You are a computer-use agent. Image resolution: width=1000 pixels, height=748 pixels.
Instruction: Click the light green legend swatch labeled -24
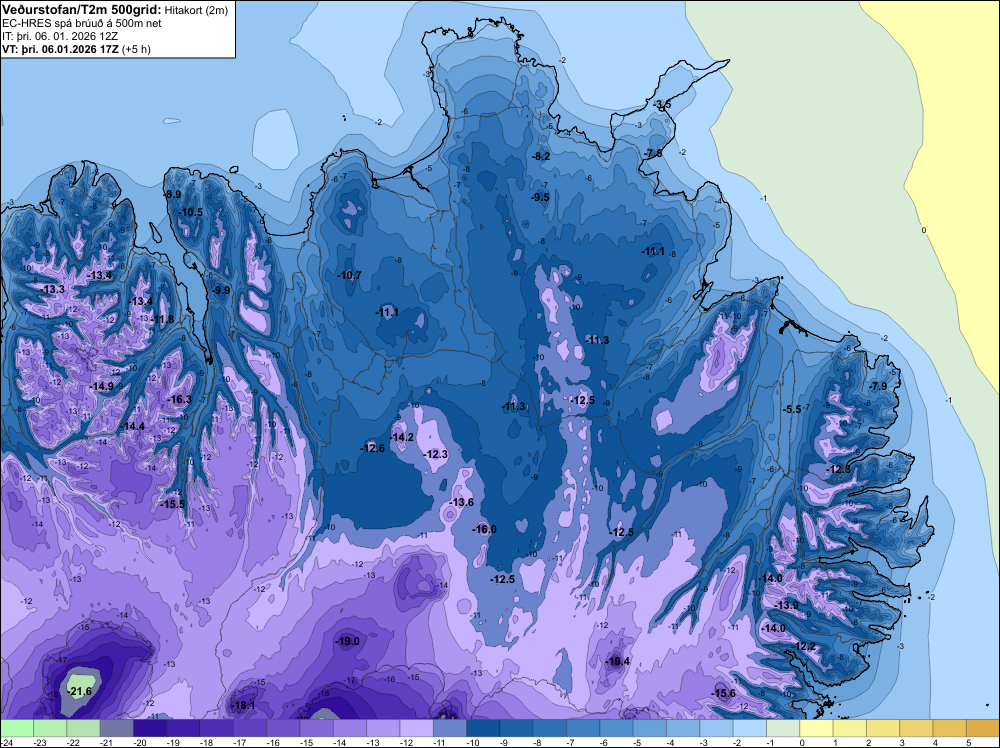[x=17, y=728]
